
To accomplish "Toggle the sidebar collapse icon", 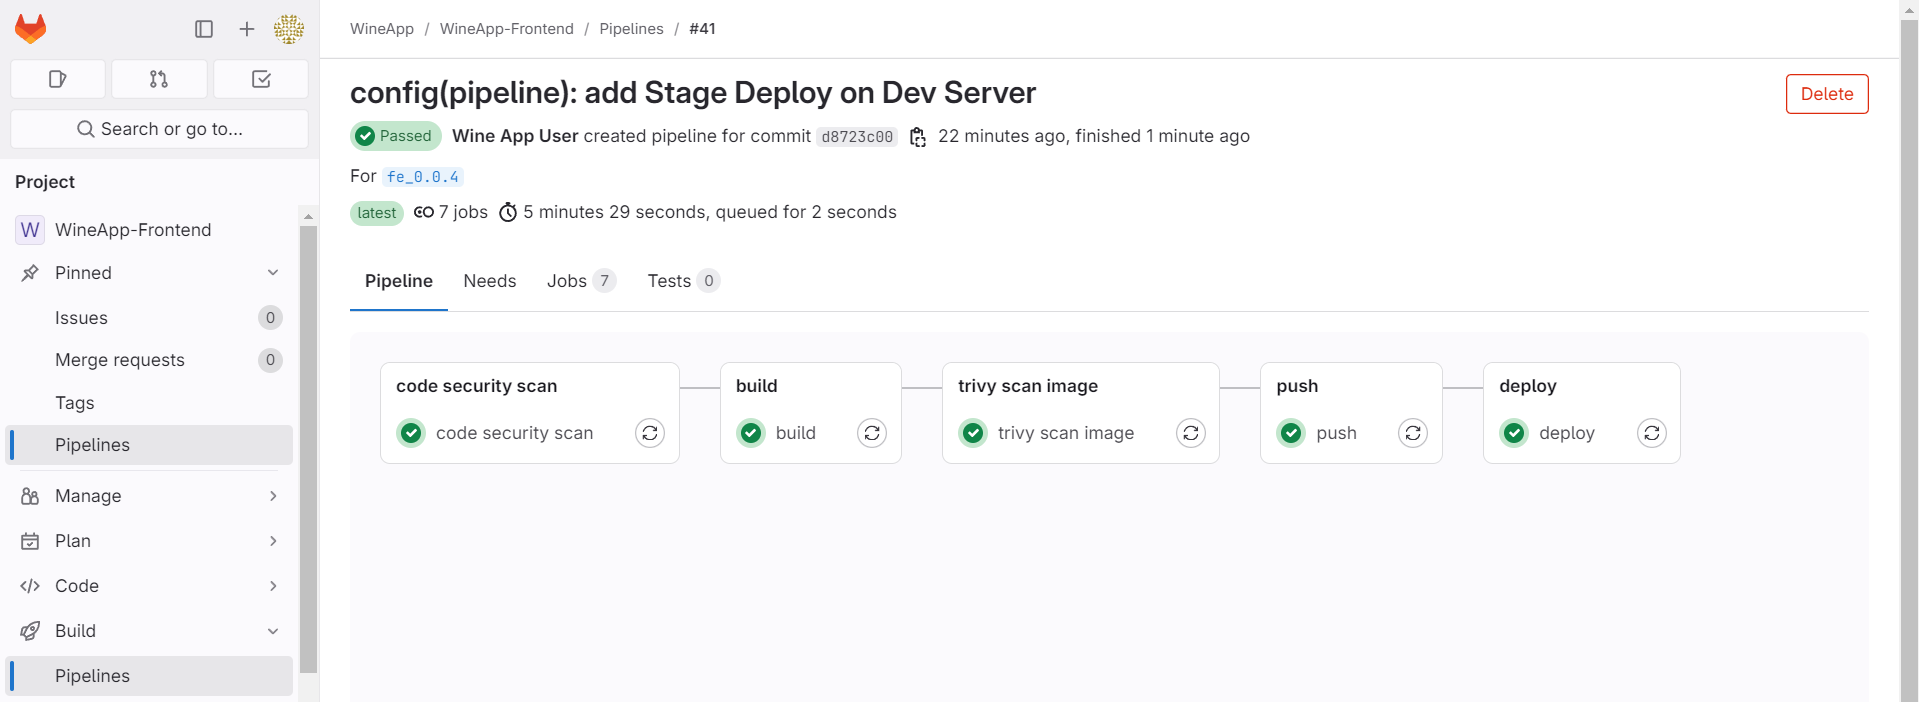I will coord(204,29).
